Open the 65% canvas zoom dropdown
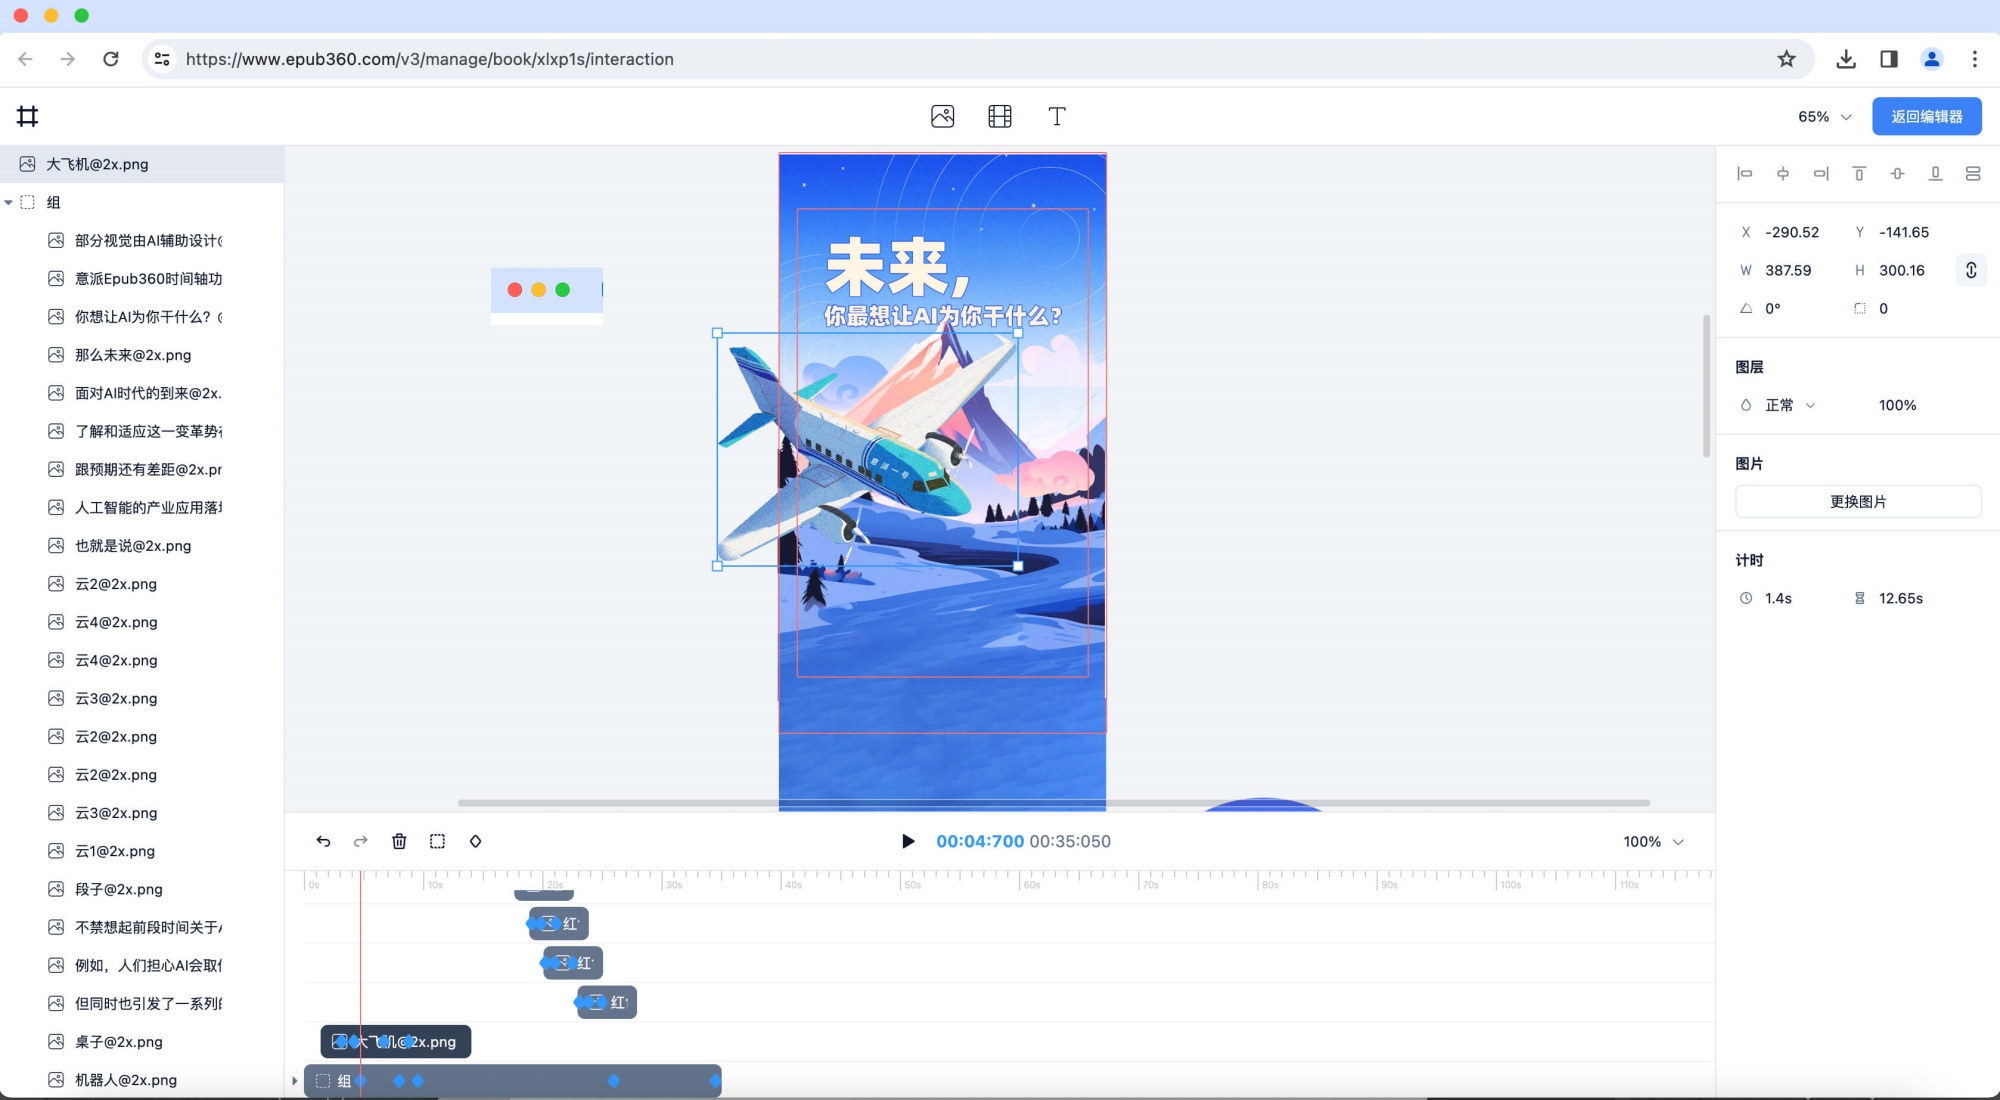The height and width of the screenshot is (1100, 2000). [x=1825, y=116]
